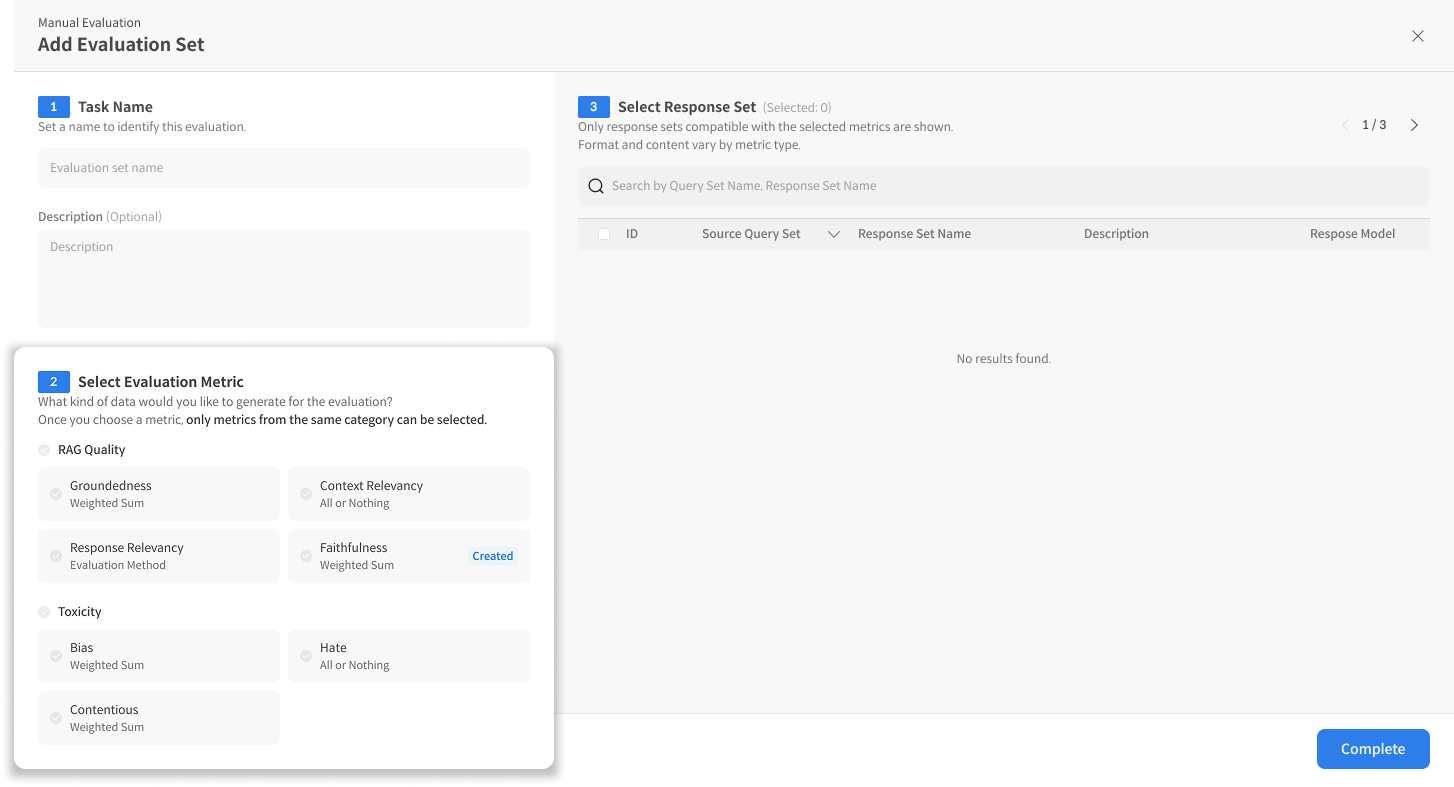Click into the Description text area
This screenshot has width=1454, height=787.
click(x=284, y=279)
